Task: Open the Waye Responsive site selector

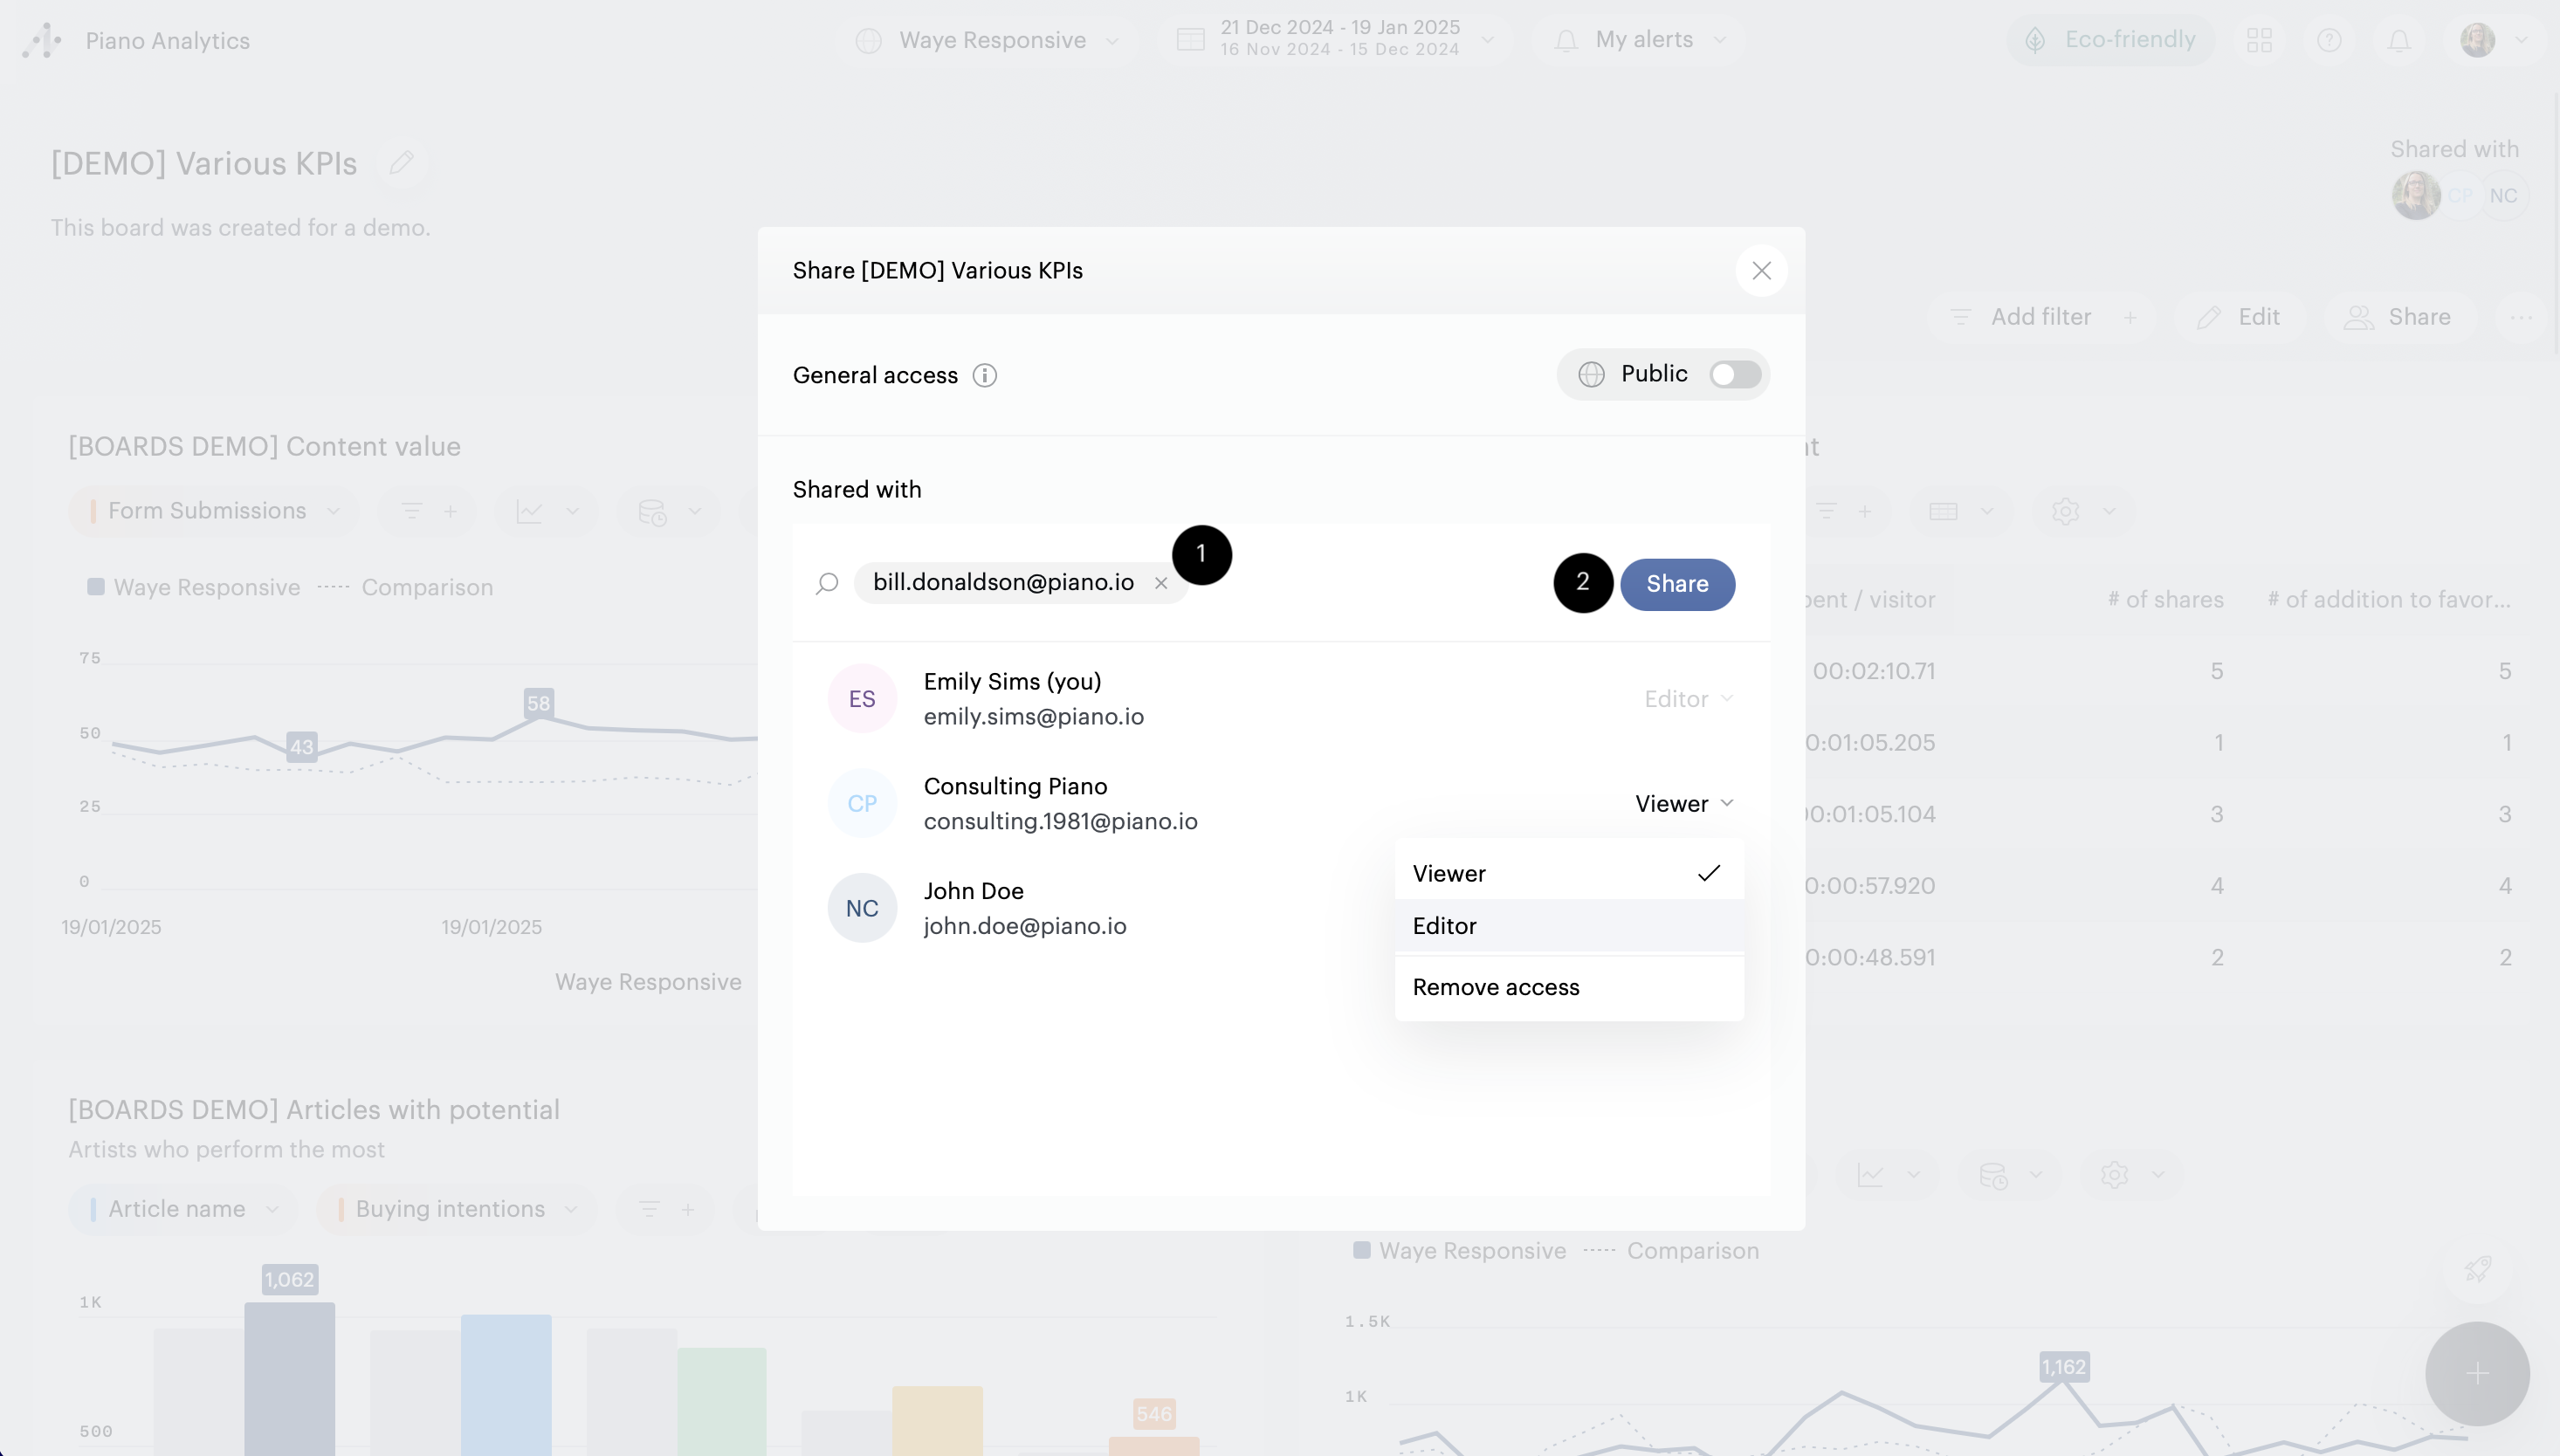Action: click(x=988, y=40)
